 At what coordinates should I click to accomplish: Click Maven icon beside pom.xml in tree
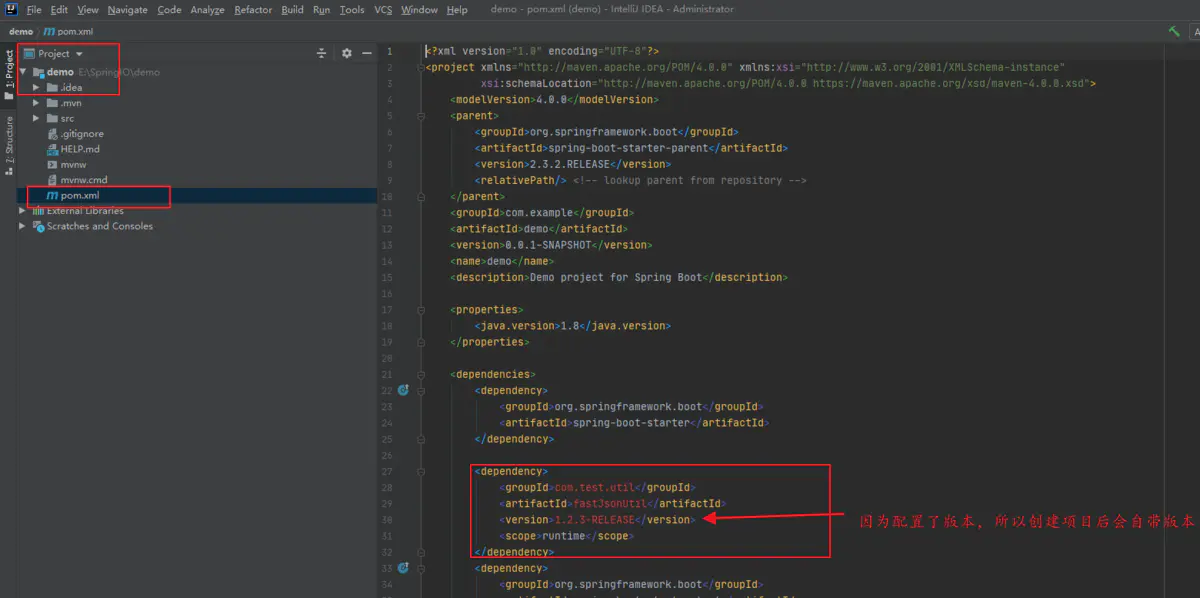pyautogui.click(x=52, y=196)
